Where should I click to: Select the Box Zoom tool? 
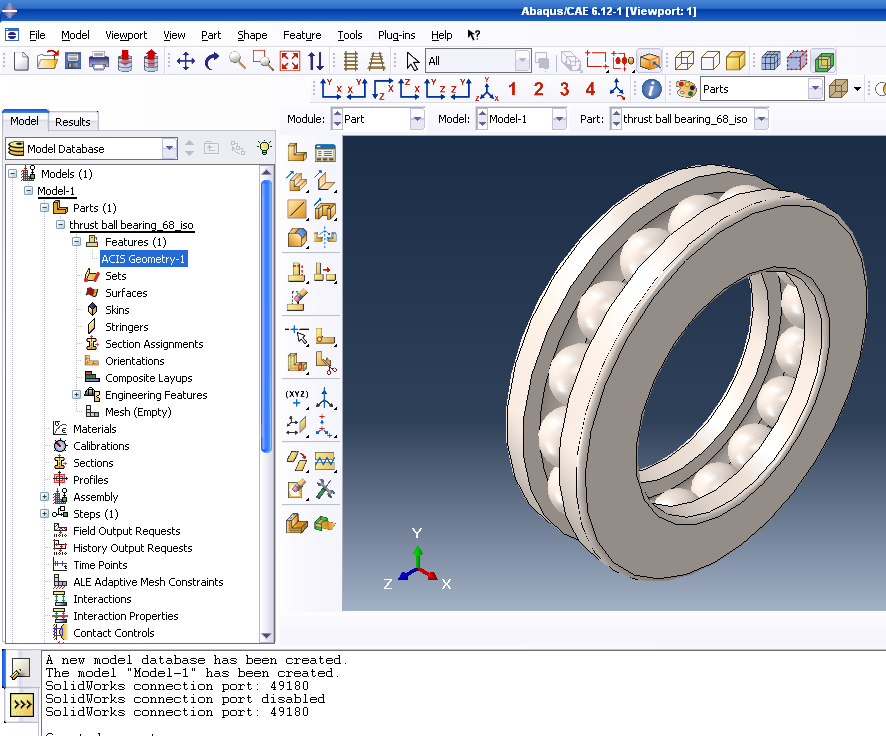coord(263,61)
